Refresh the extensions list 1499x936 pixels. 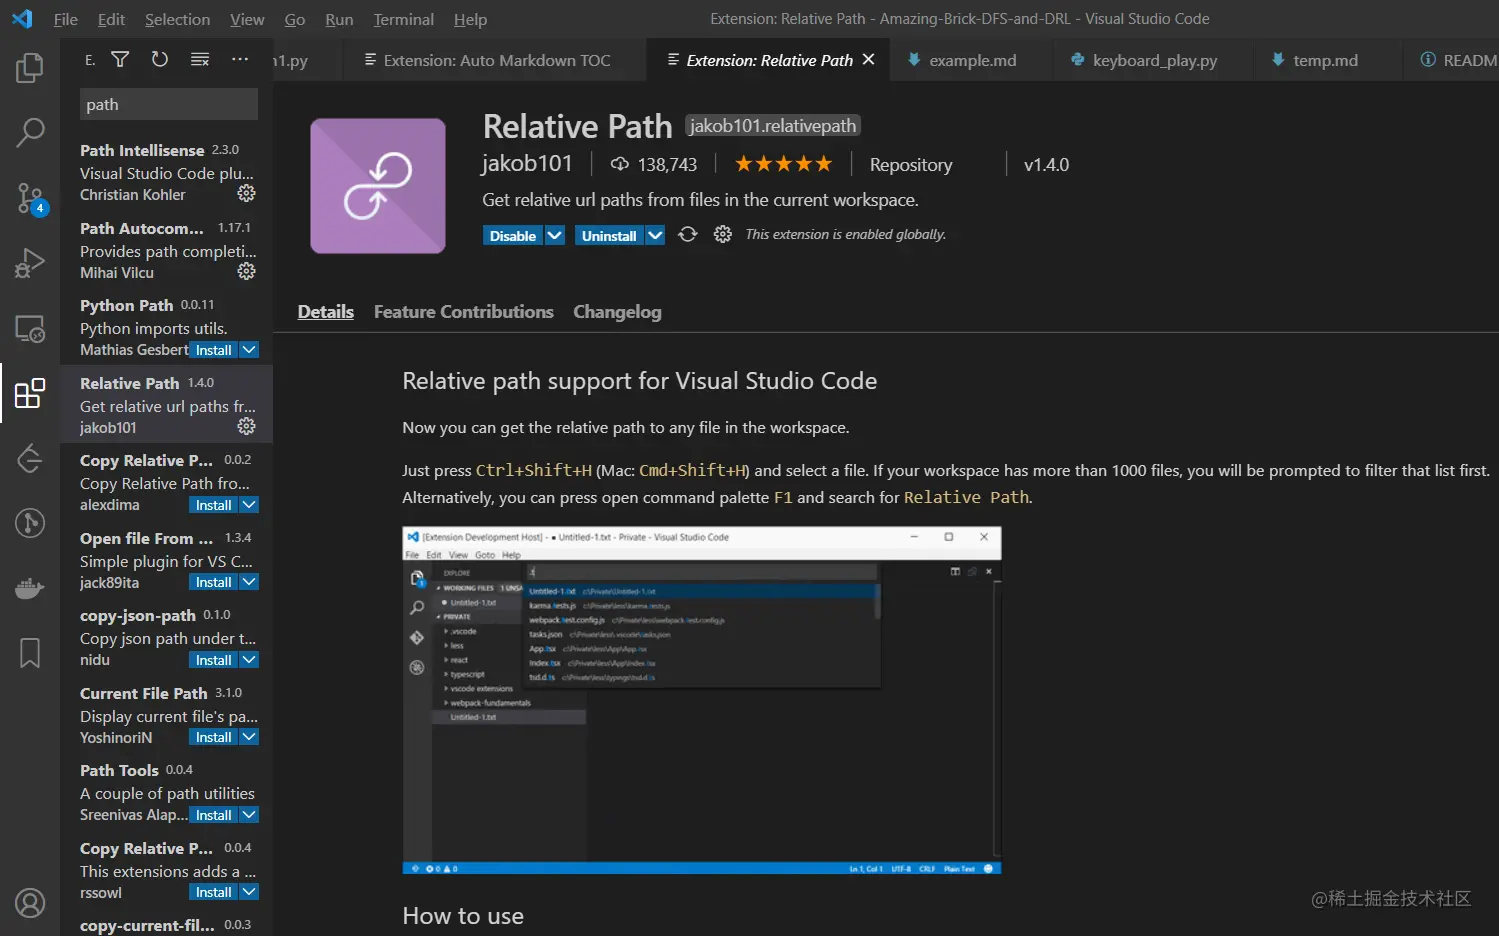click(x=160, y=60)
